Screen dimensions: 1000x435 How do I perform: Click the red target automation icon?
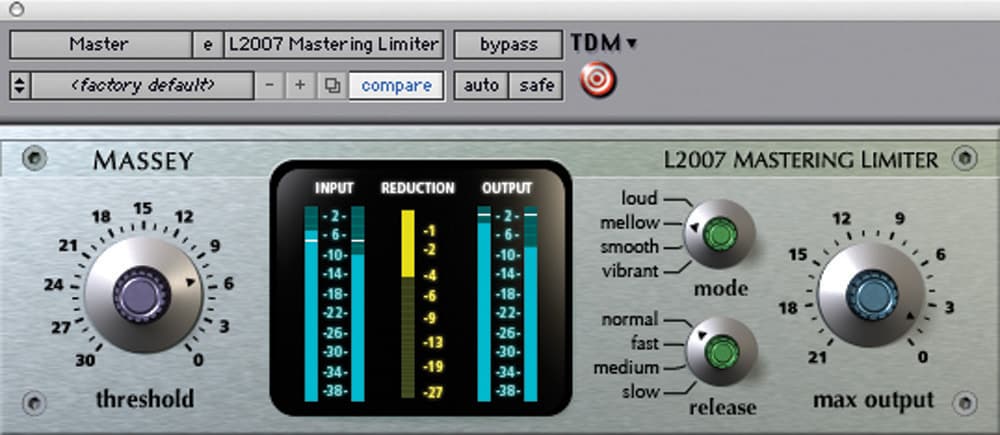(x=598, y=80)
